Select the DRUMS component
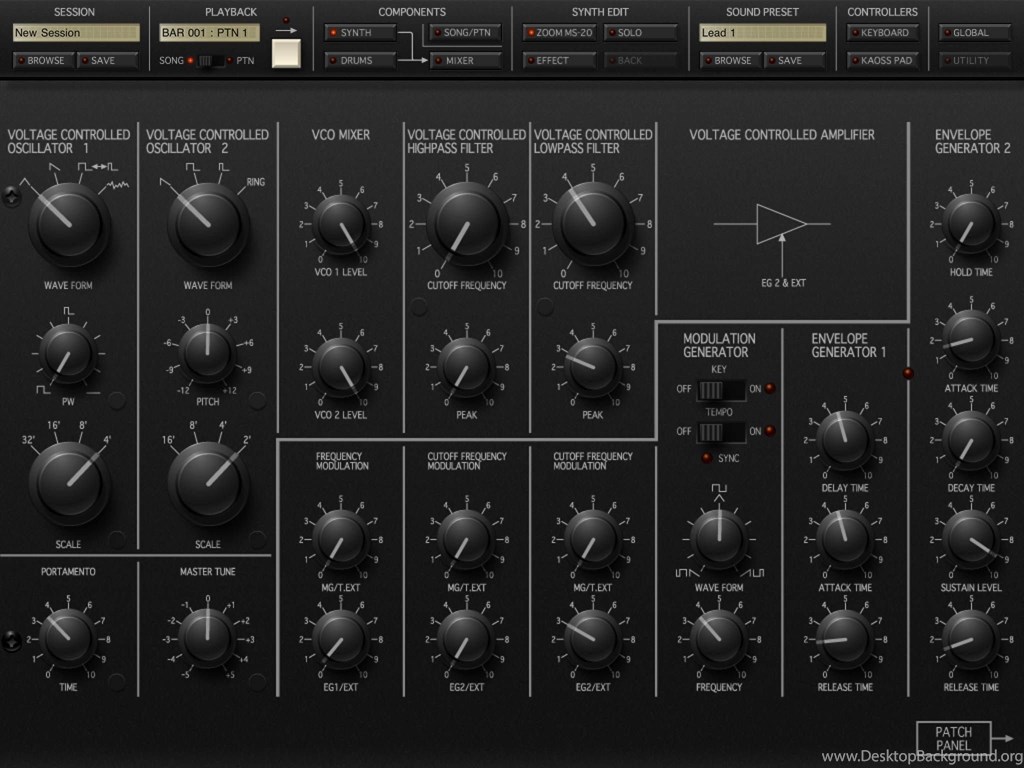Viewport: 1024px width, 768px height. click(x=360, y=60)
